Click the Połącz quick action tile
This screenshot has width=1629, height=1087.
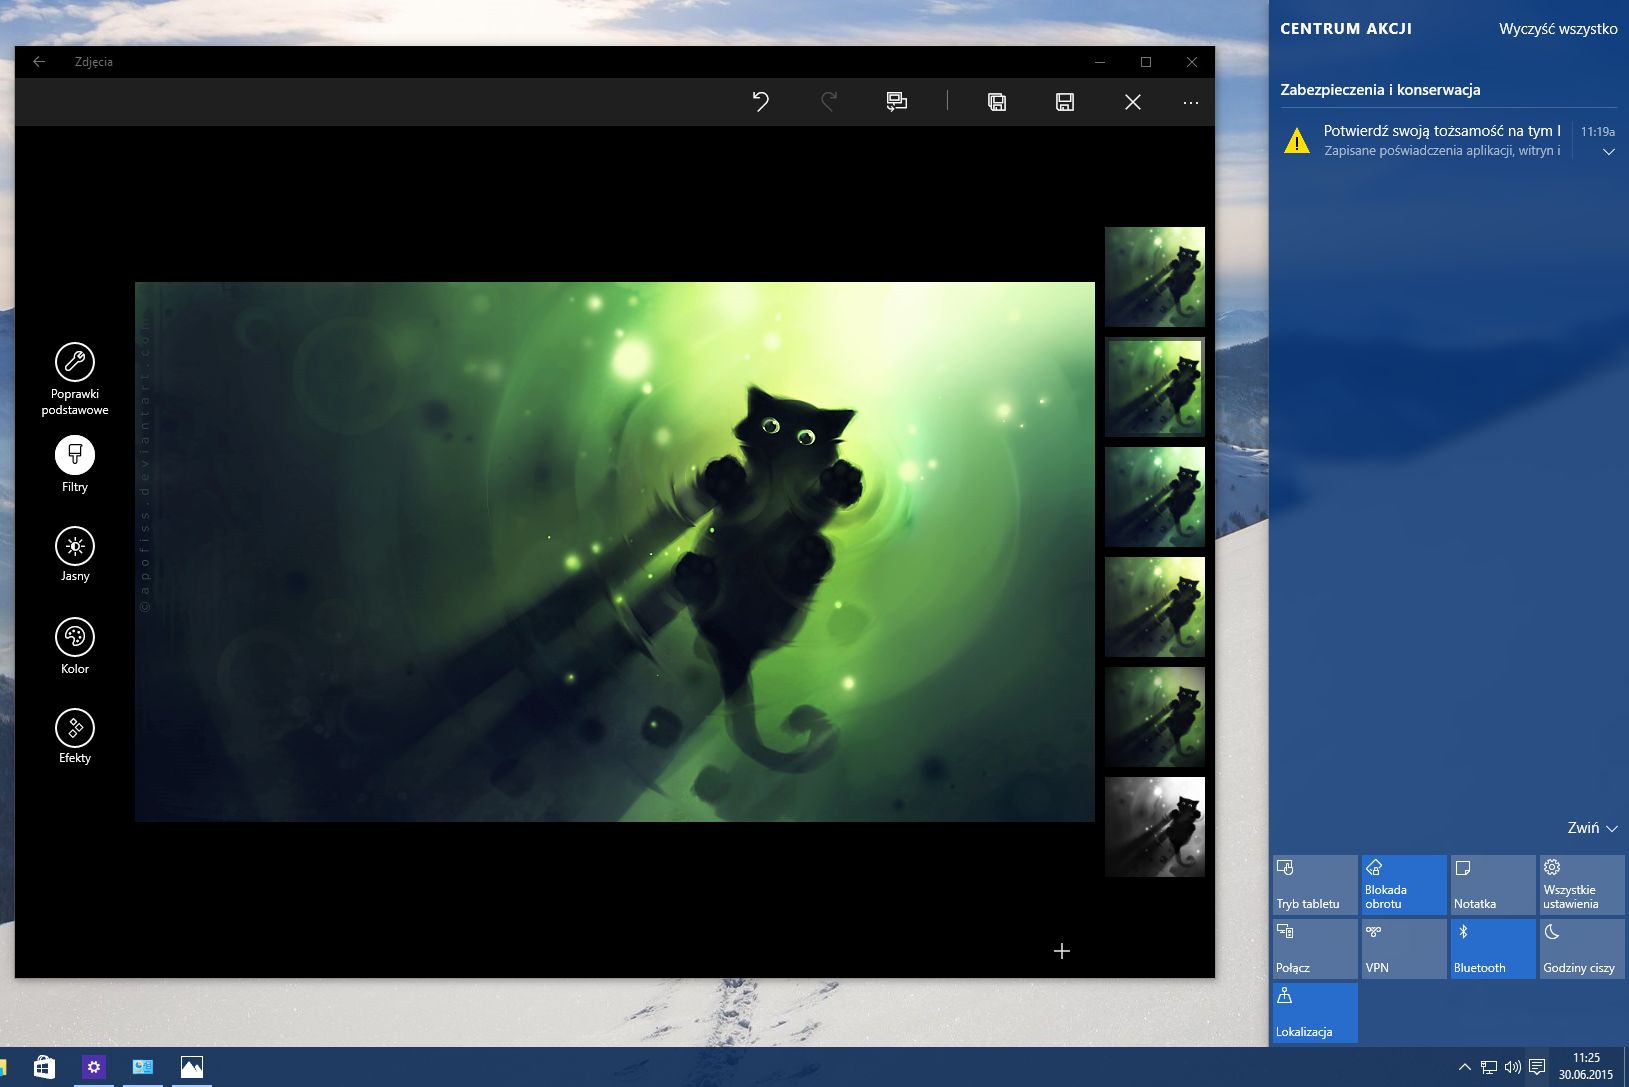[1315, 949]
